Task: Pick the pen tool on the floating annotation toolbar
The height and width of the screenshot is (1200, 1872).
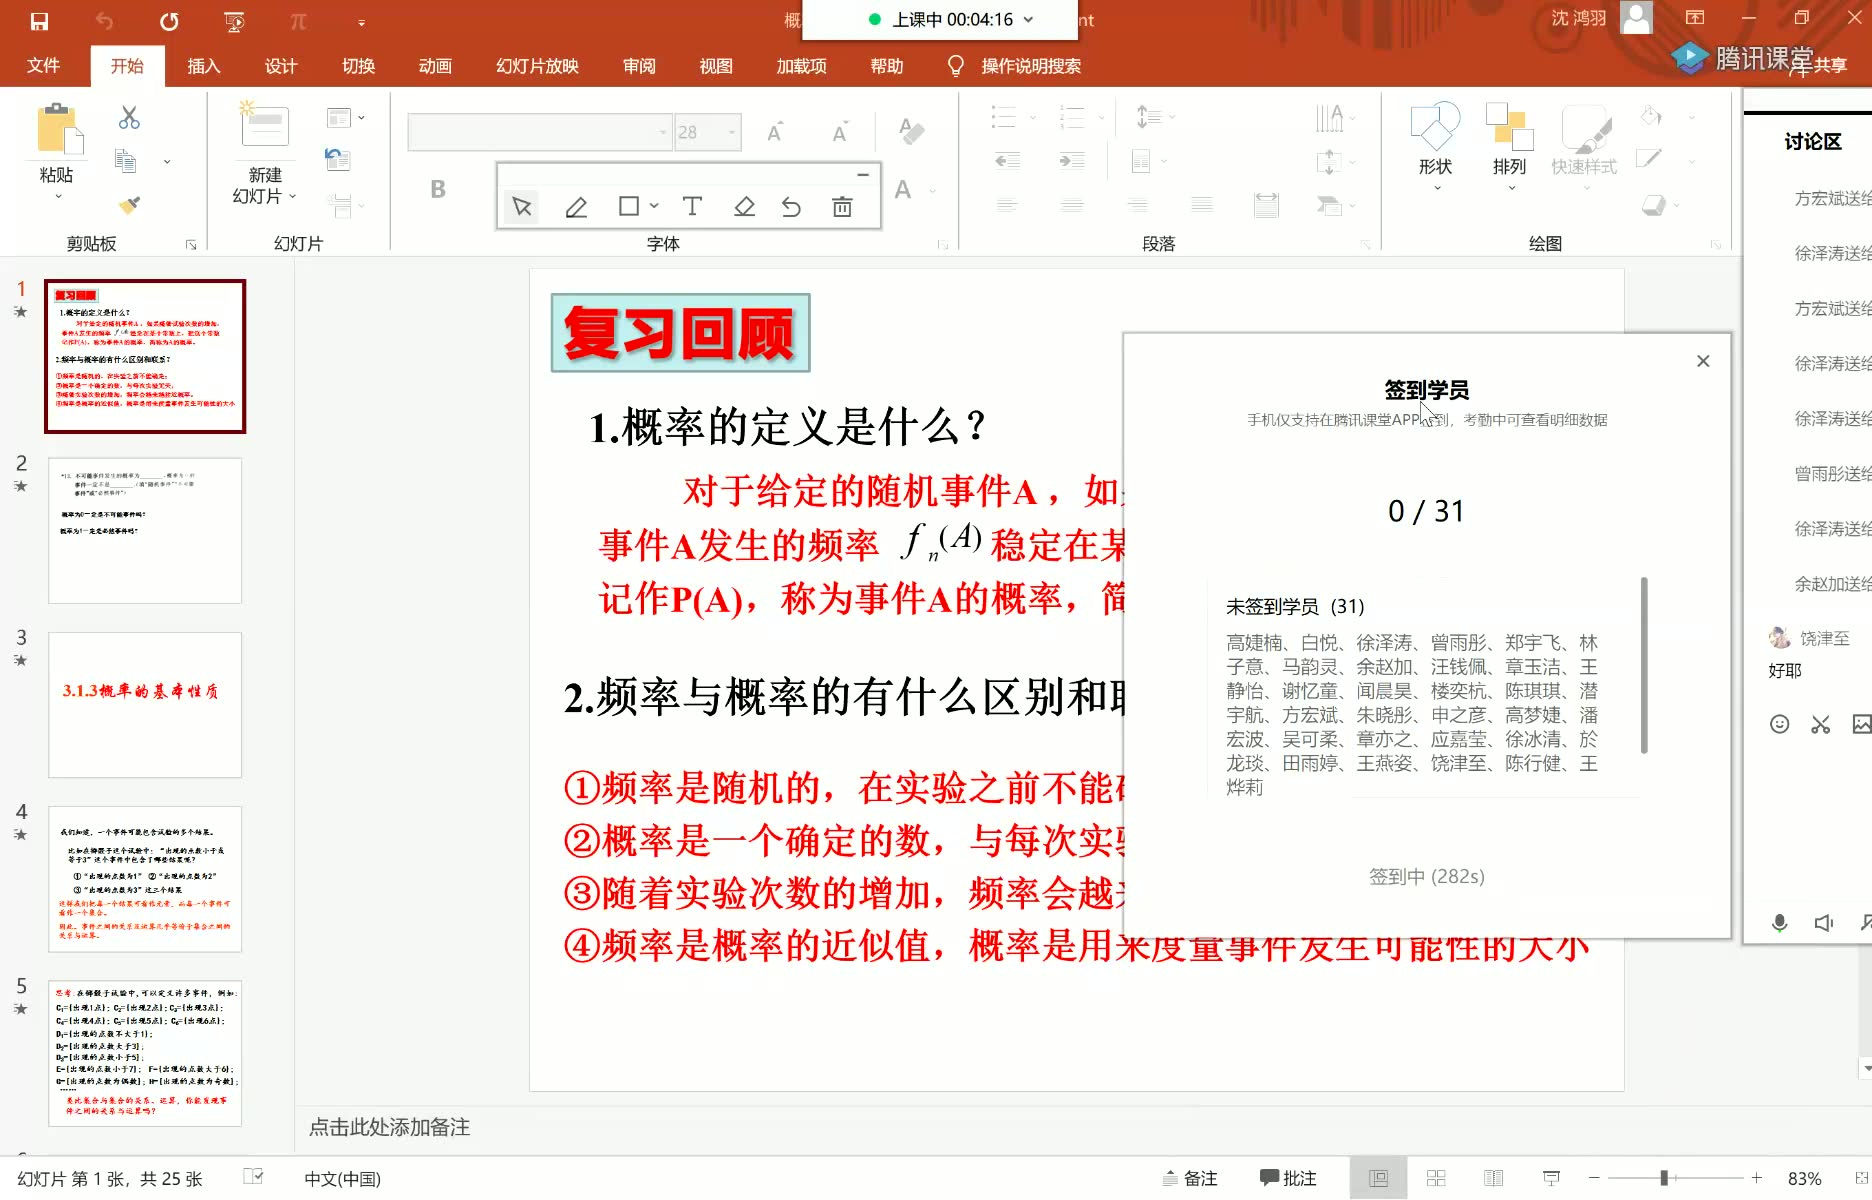Action: (576, 206)
